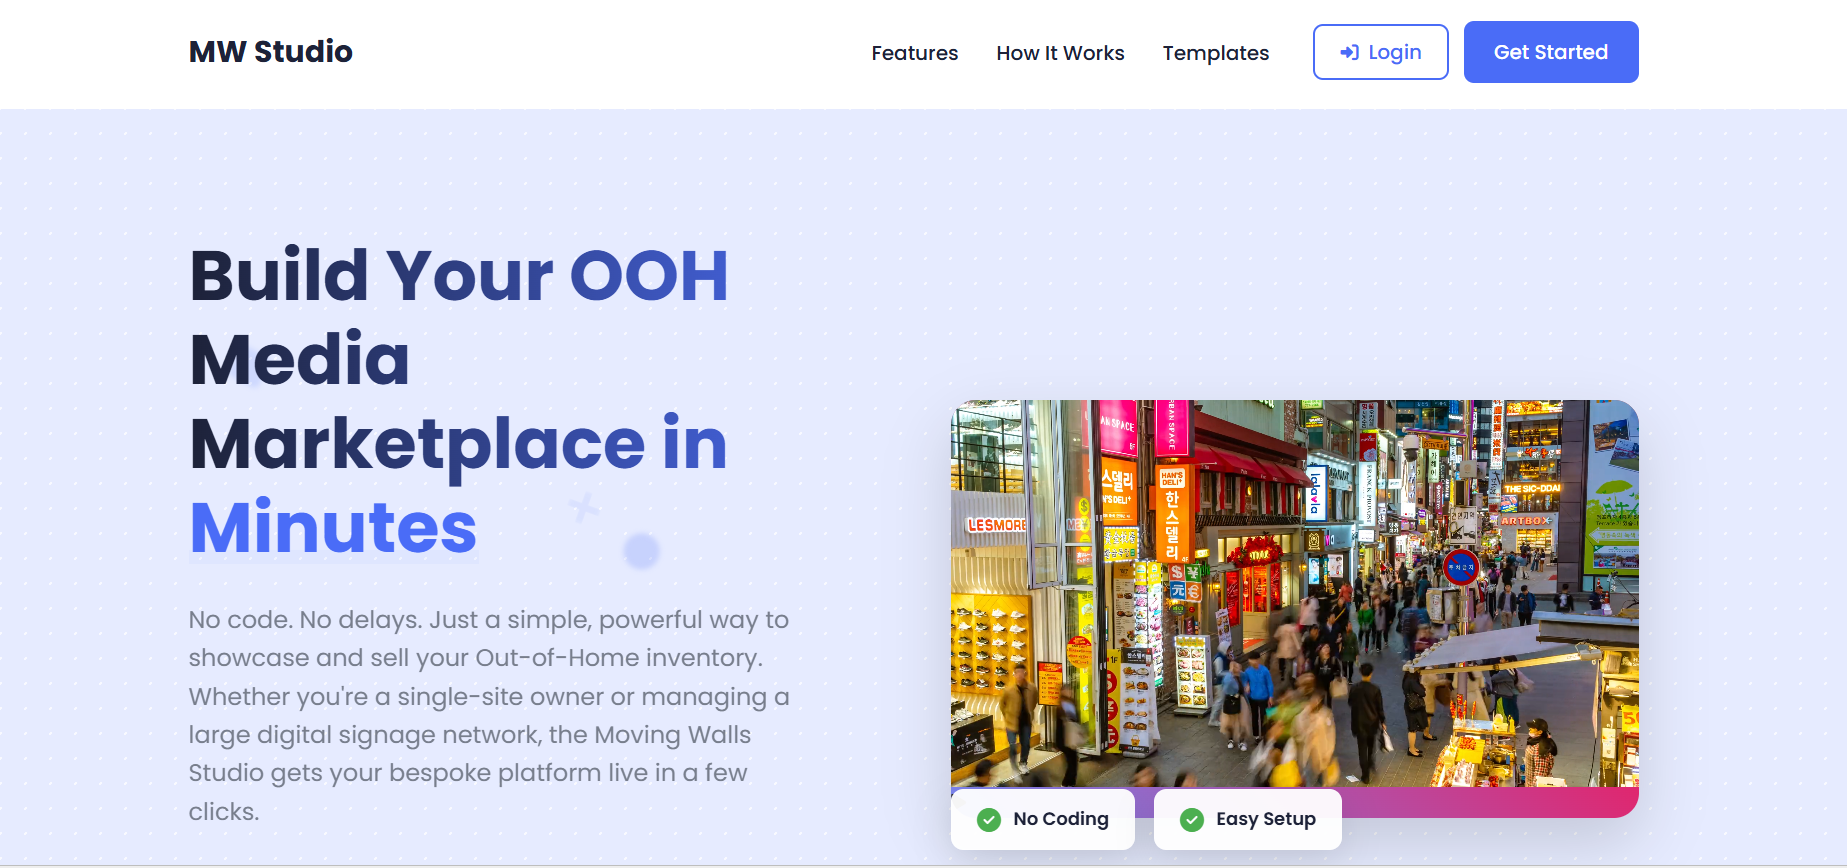Go to How It Works section

(x=1060, y=53)
